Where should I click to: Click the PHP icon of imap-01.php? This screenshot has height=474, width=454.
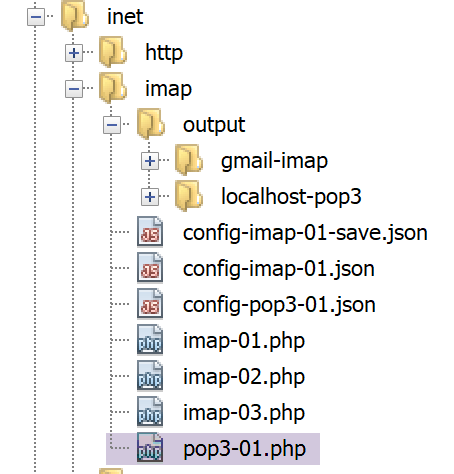(150, 340)
